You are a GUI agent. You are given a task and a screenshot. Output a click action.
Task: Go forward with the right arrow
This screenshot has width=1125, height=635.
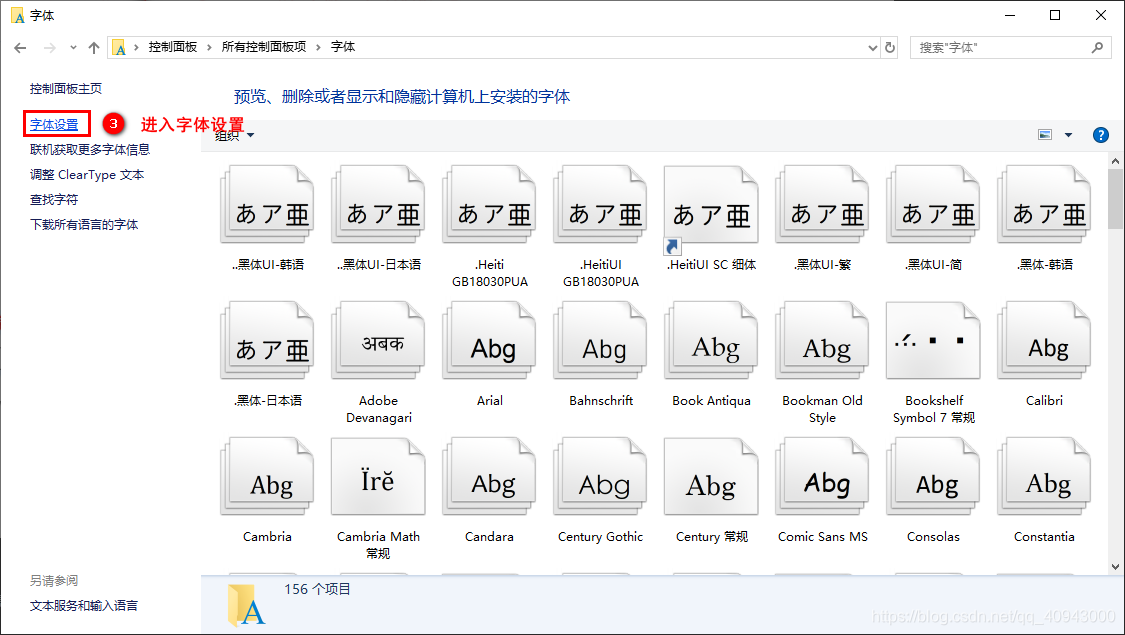tap(50, 48)
